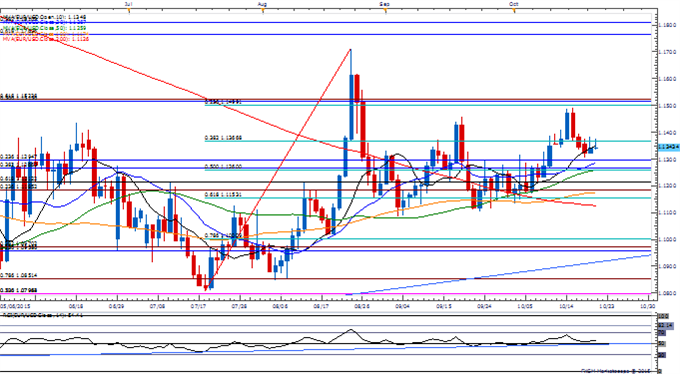The image size is (680, 374).
Task: Select the 0.618 1.1153 Fibonacci label
Action: click(223, 195)
